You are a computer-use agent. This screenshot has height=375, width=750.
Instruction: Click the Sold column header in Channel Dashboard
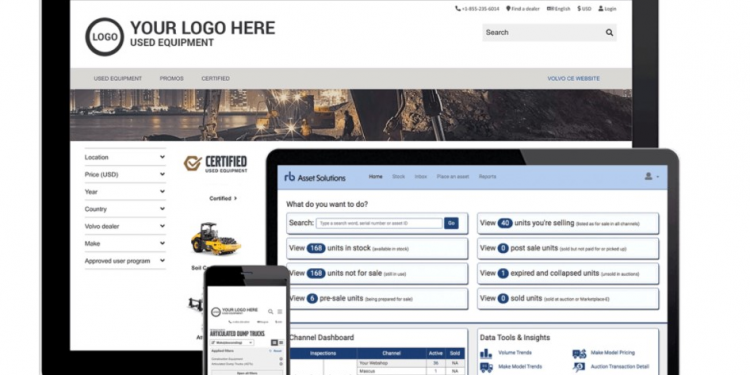pyautogui.click(x=454, y=353)
